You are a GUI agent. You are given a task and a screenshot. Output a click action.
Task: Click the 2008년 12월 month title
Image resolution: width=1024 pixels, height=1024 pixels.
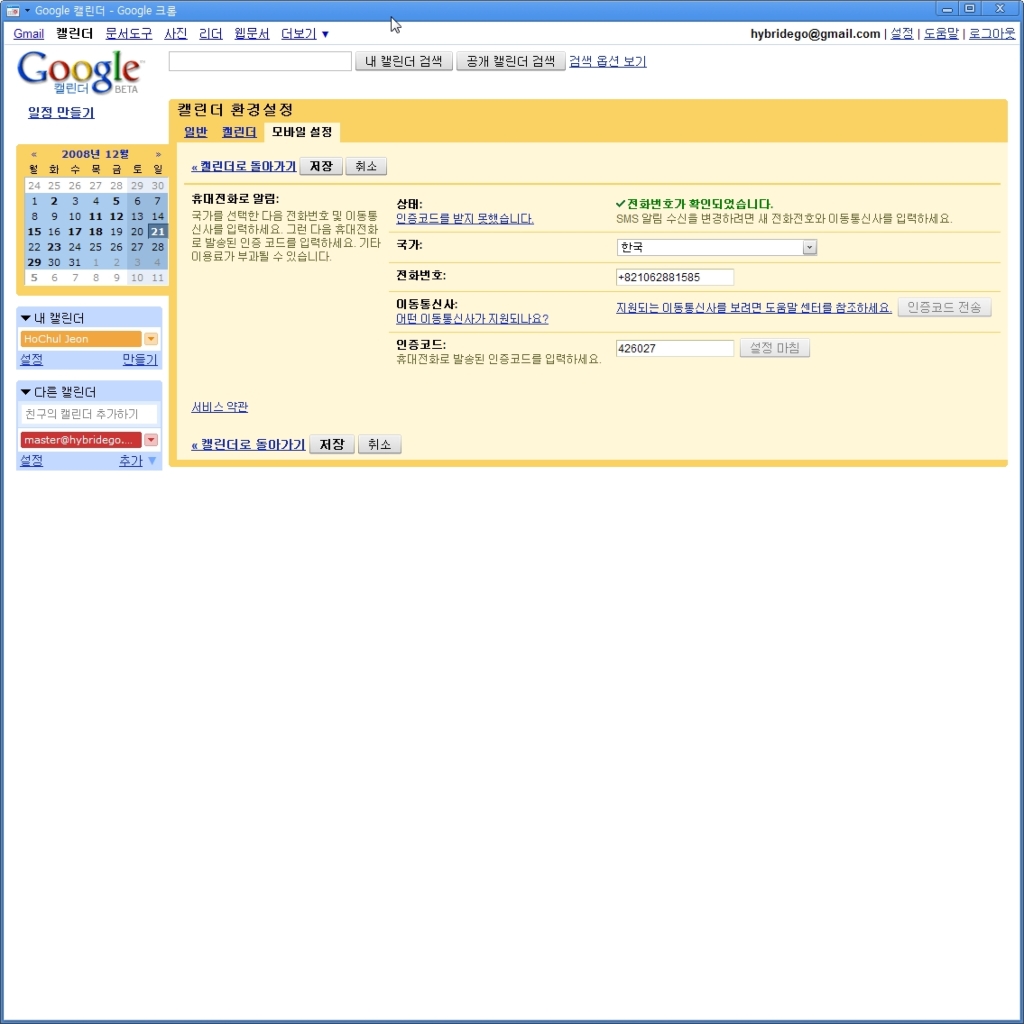point(95,154)
